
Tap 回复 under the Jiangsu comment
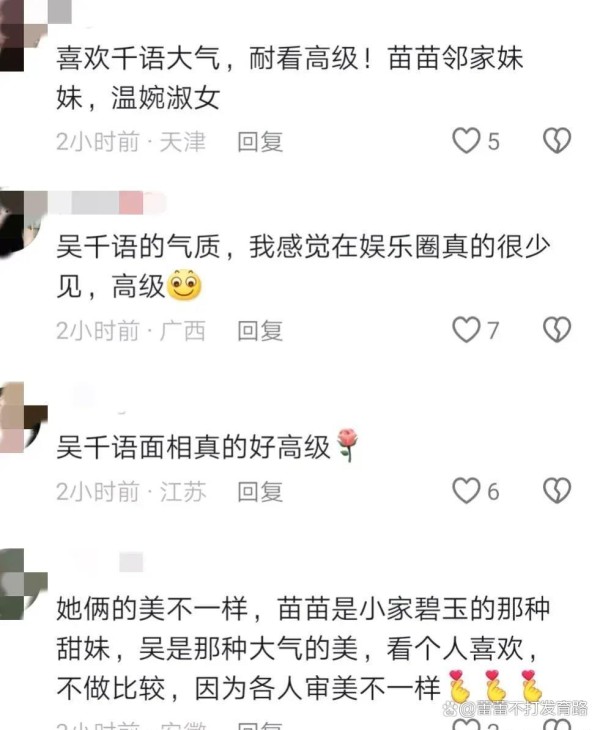tap(260, 492)
